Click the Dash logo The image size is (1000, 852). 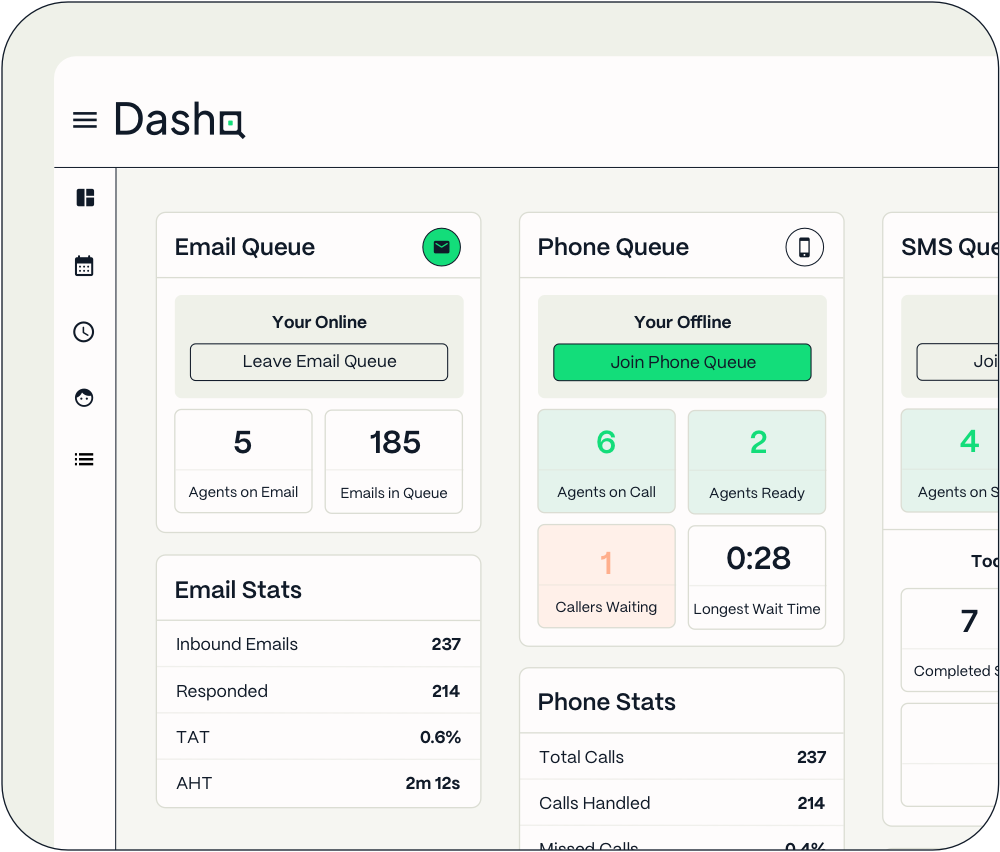(x=179, y=119)
